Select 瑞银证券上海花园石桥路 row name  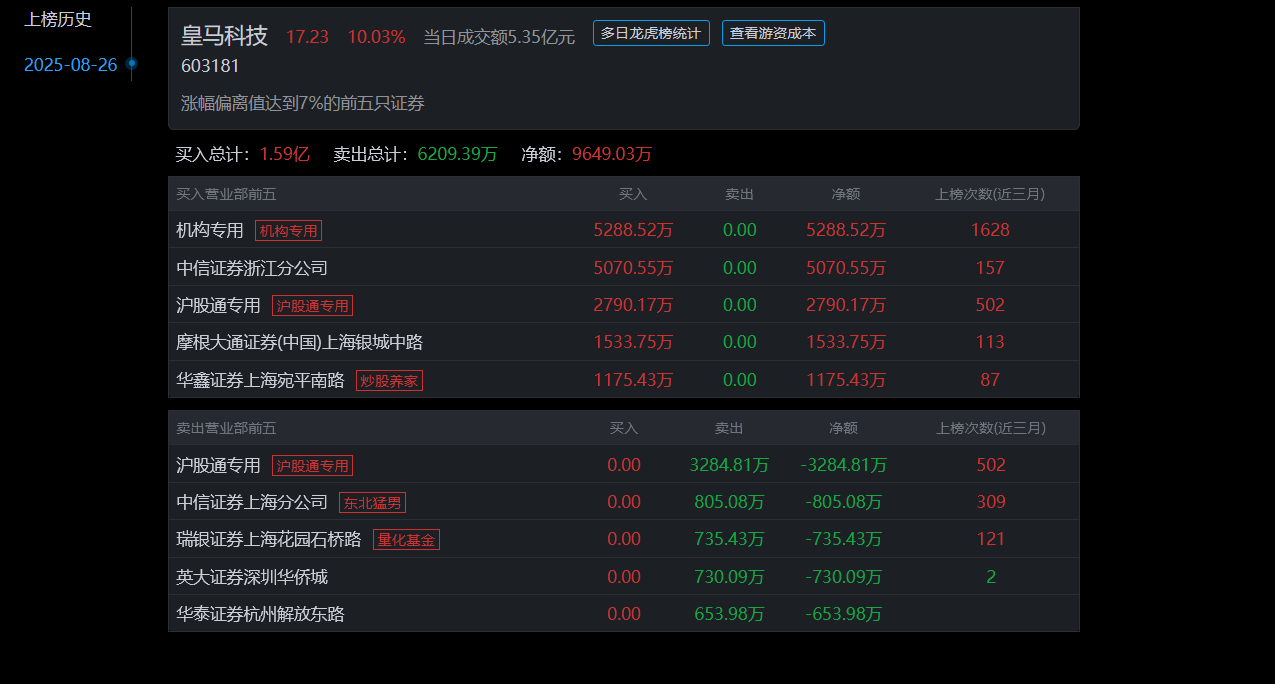pyautogui.click(x=269, y=540)
